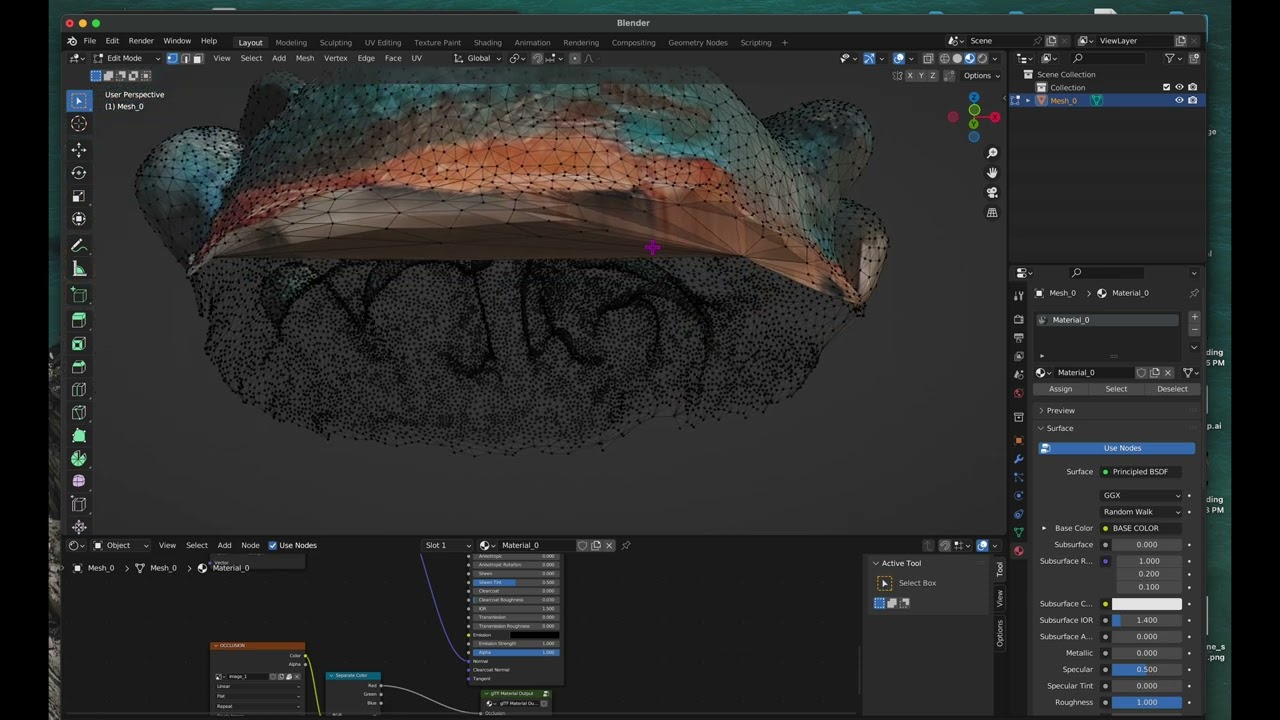Activate the Scale tool
Screen dimensions: 1280x720
79,196
